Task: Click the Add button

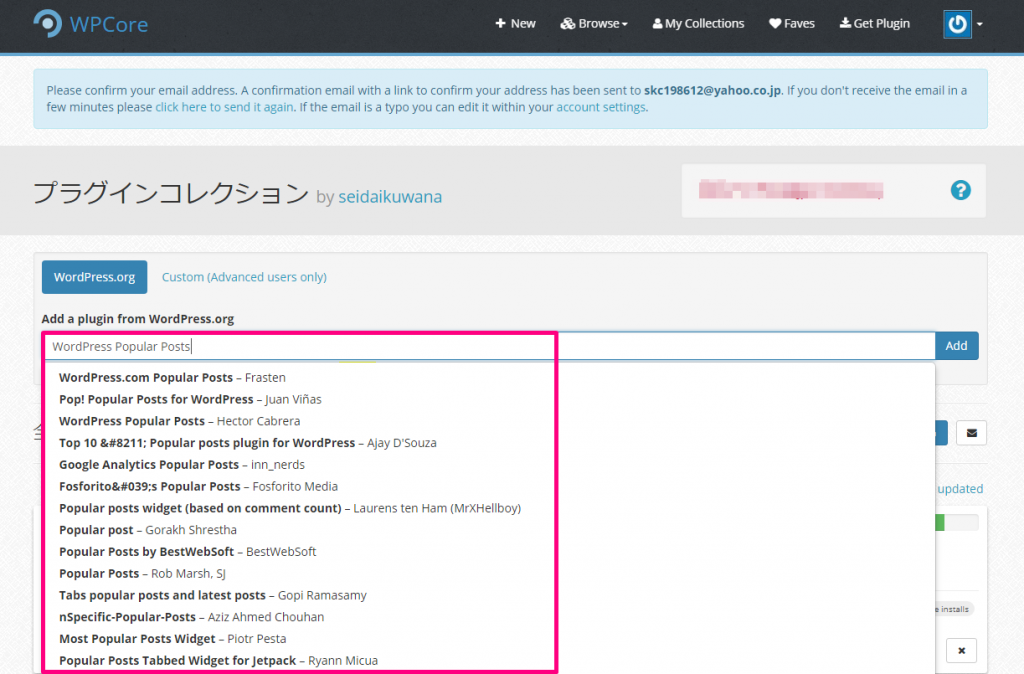Action: pos(956,345)
